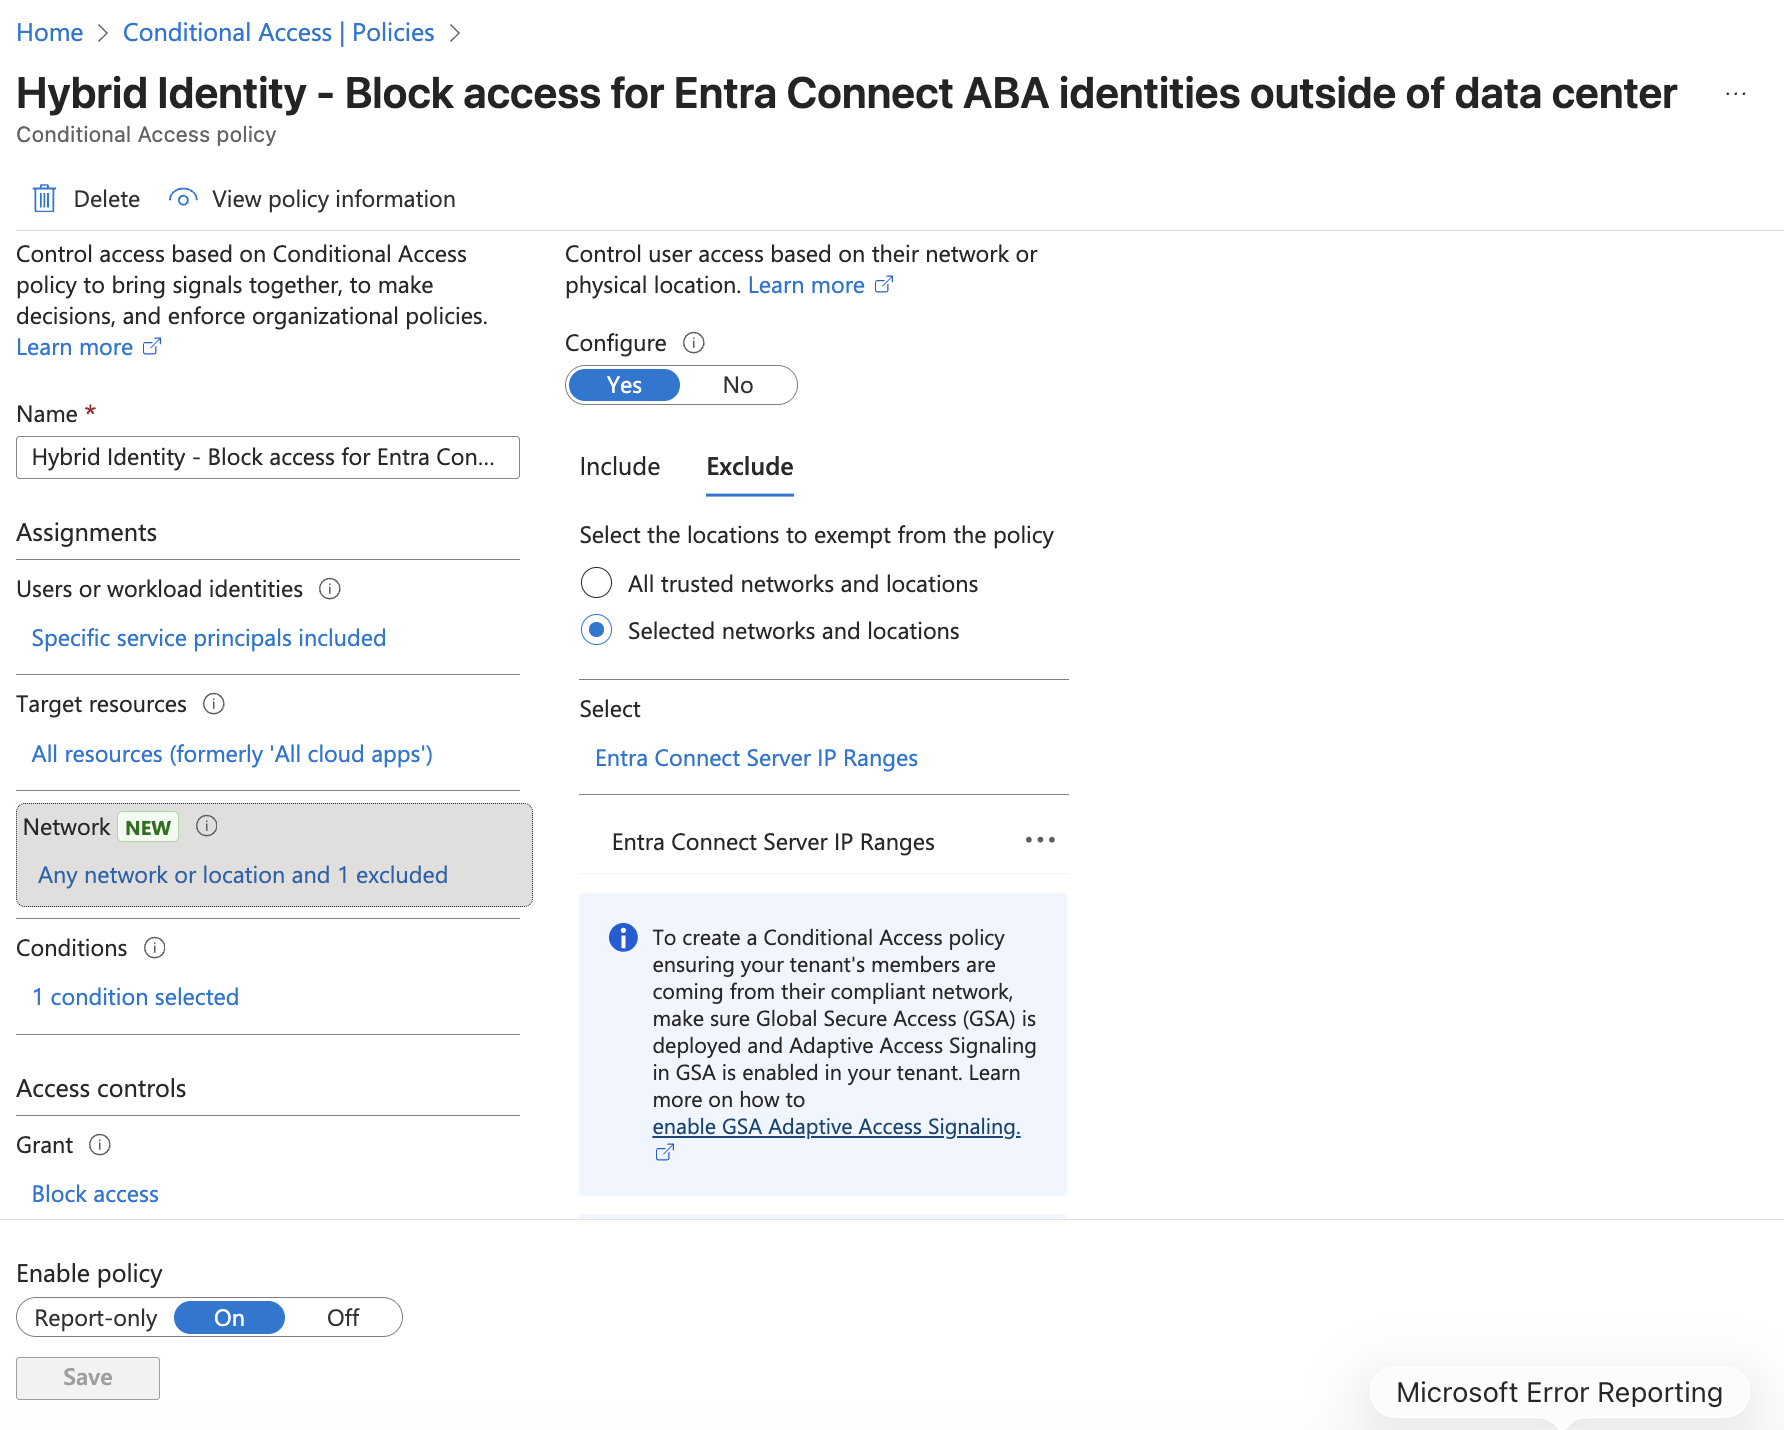Set Enable policy to Off
Screen dimensions: 1784x1430
(x=343, y=1318)
